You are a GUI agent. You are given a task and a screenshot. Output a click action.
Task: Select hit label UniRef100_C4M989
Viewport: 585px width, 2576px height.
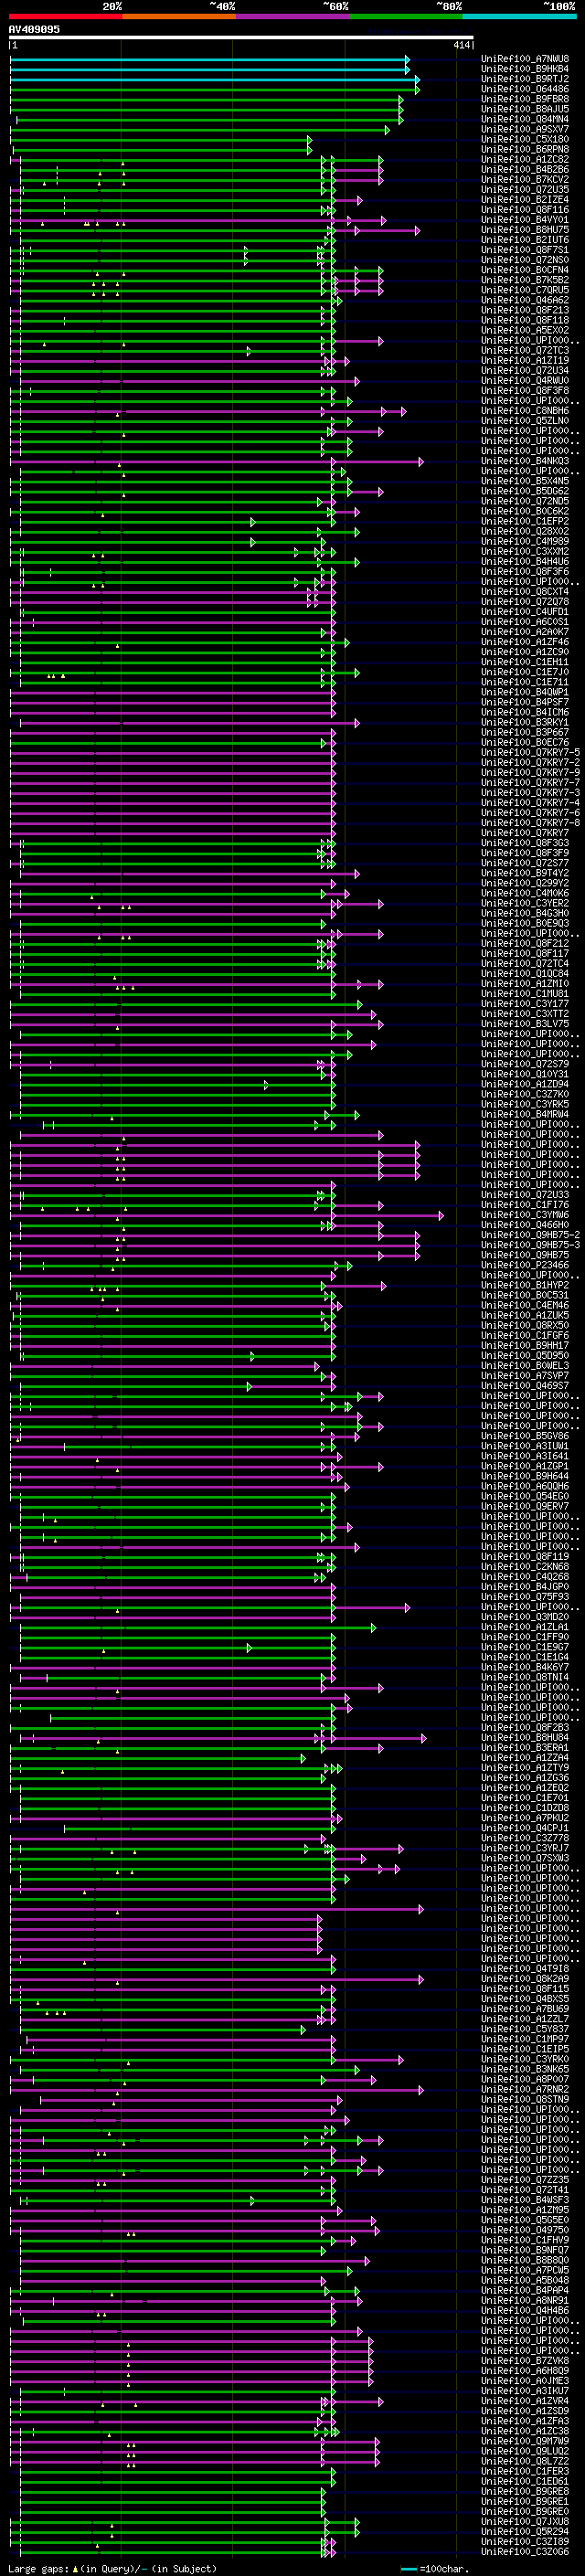(x=524, y=541)
